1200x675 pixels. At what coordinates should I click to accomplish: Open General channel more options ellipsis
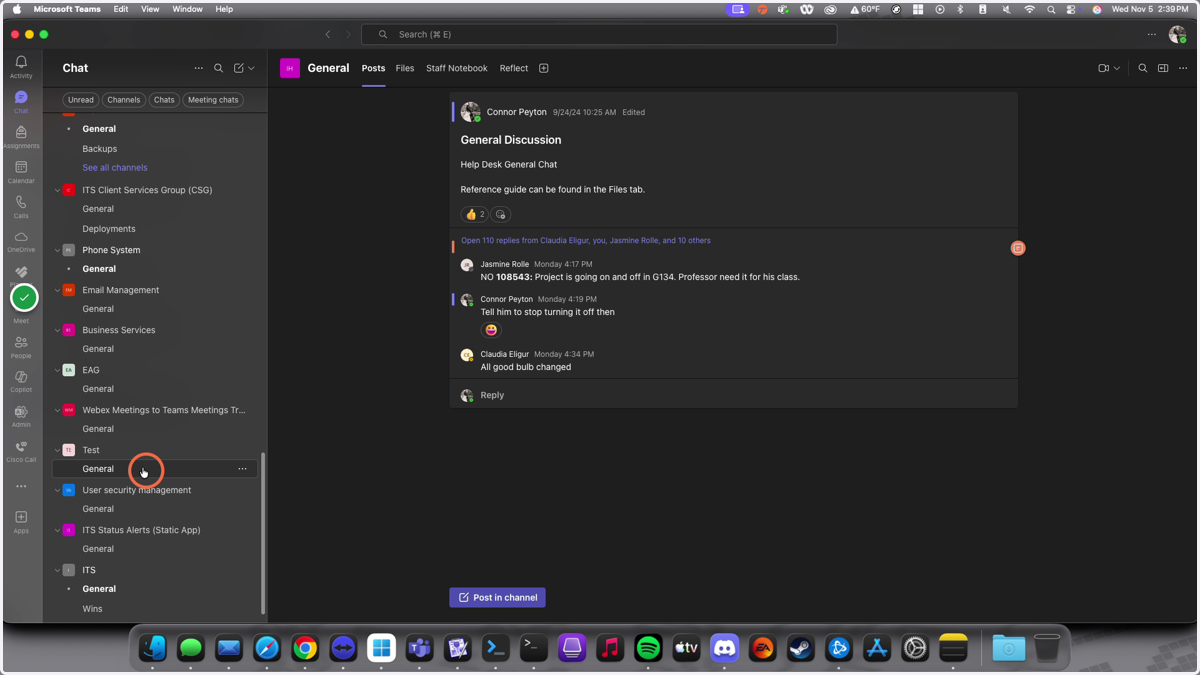tap(1183, 68)
